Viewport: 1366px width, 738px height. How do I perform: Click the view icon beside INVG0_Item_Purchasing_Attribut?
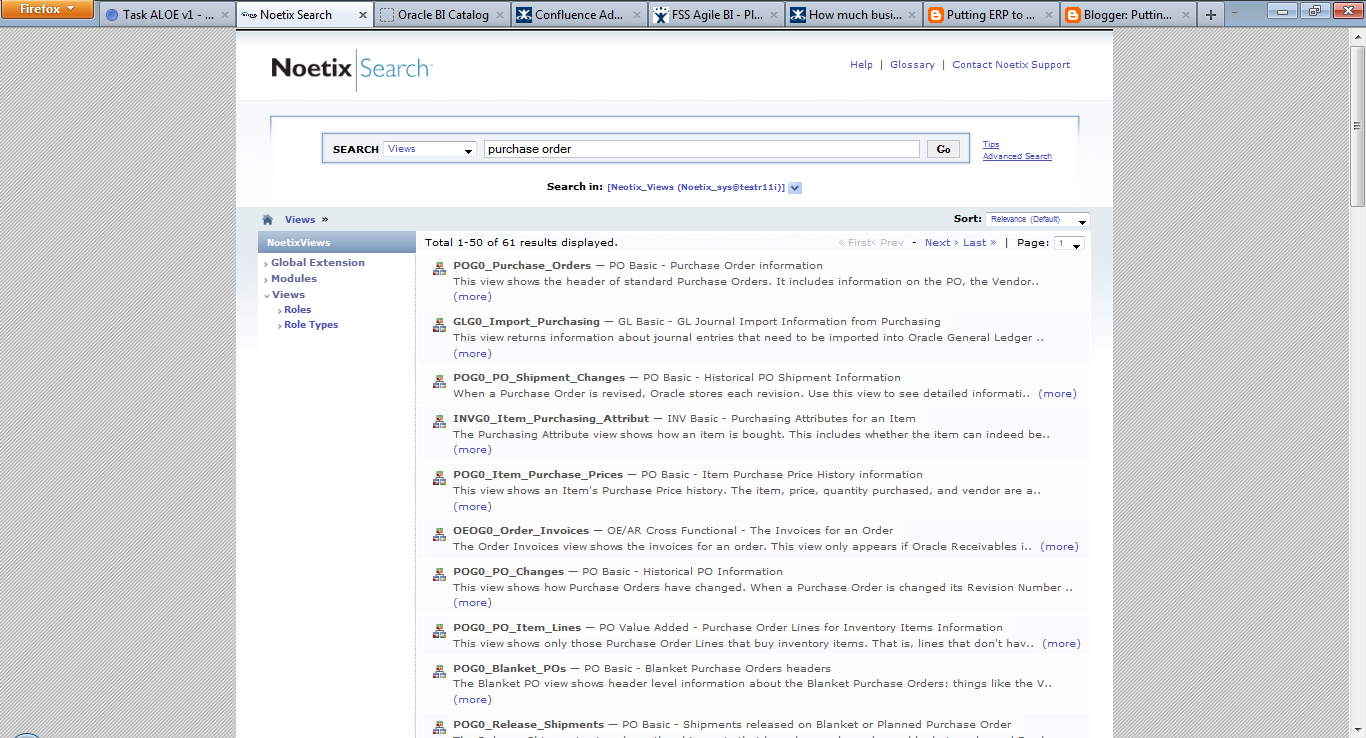(439, 421)
